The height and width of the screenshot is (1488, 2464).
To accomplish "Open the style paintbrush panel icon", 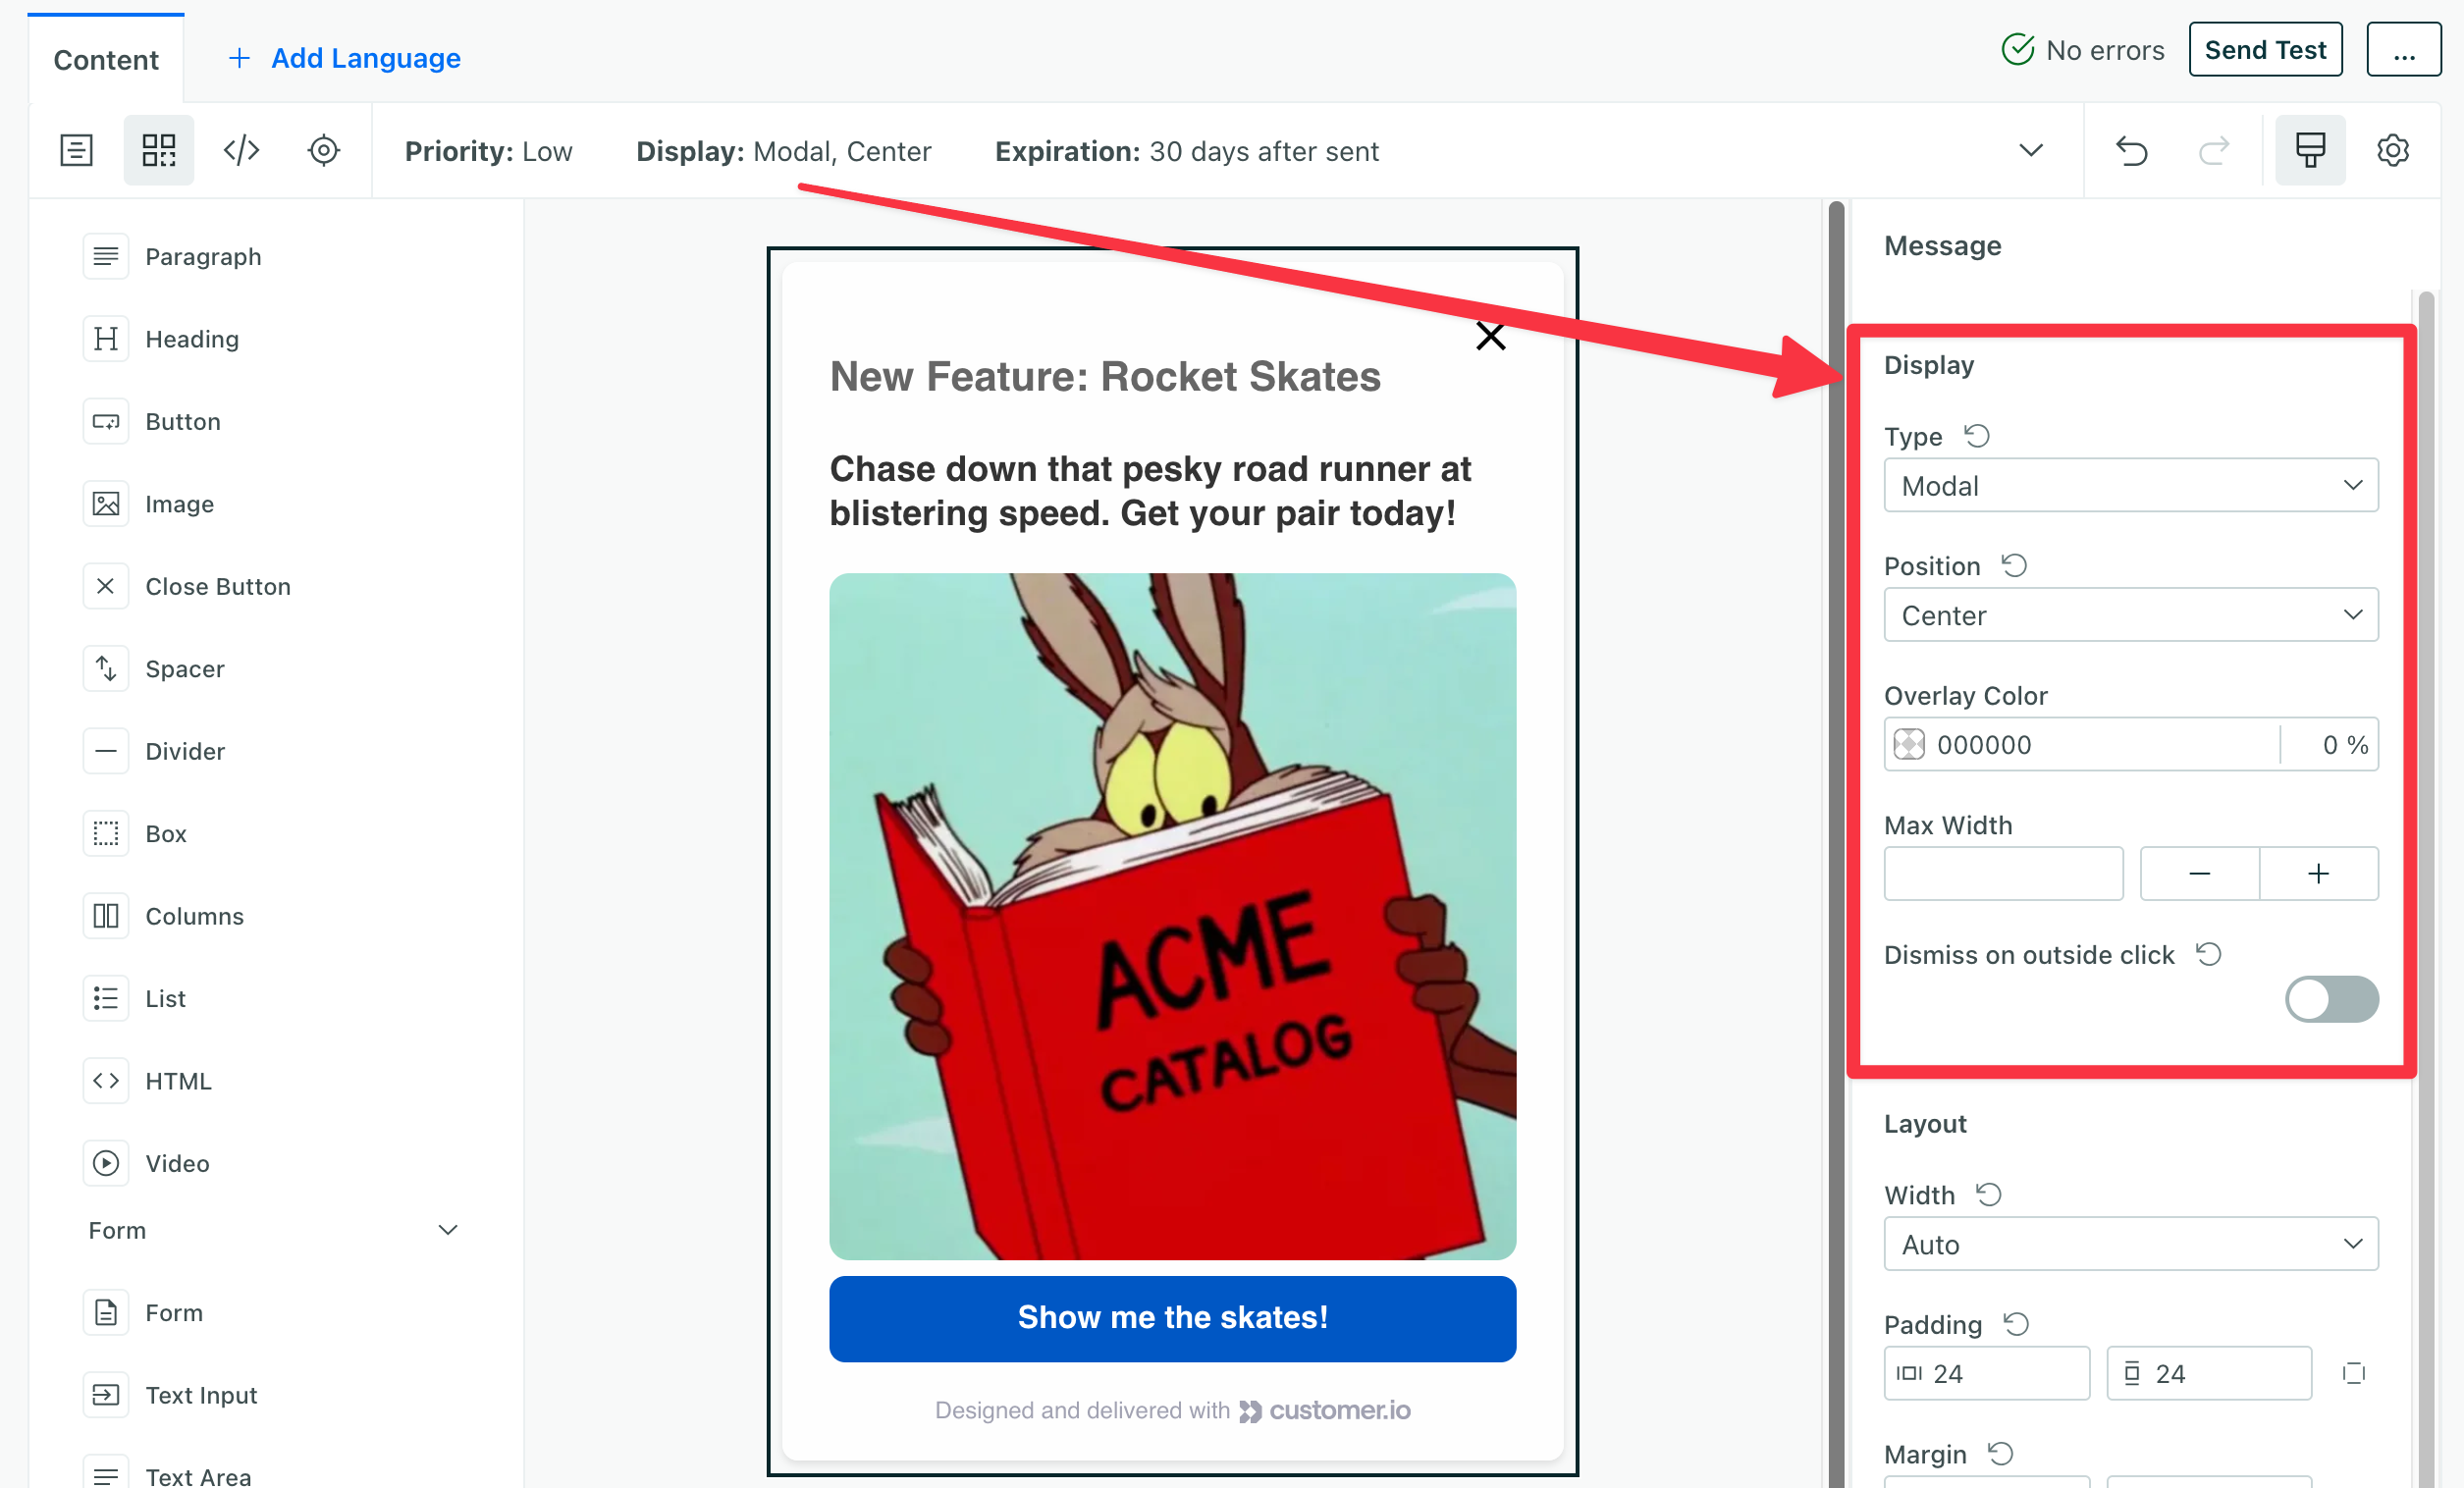I will (2309, 150).
